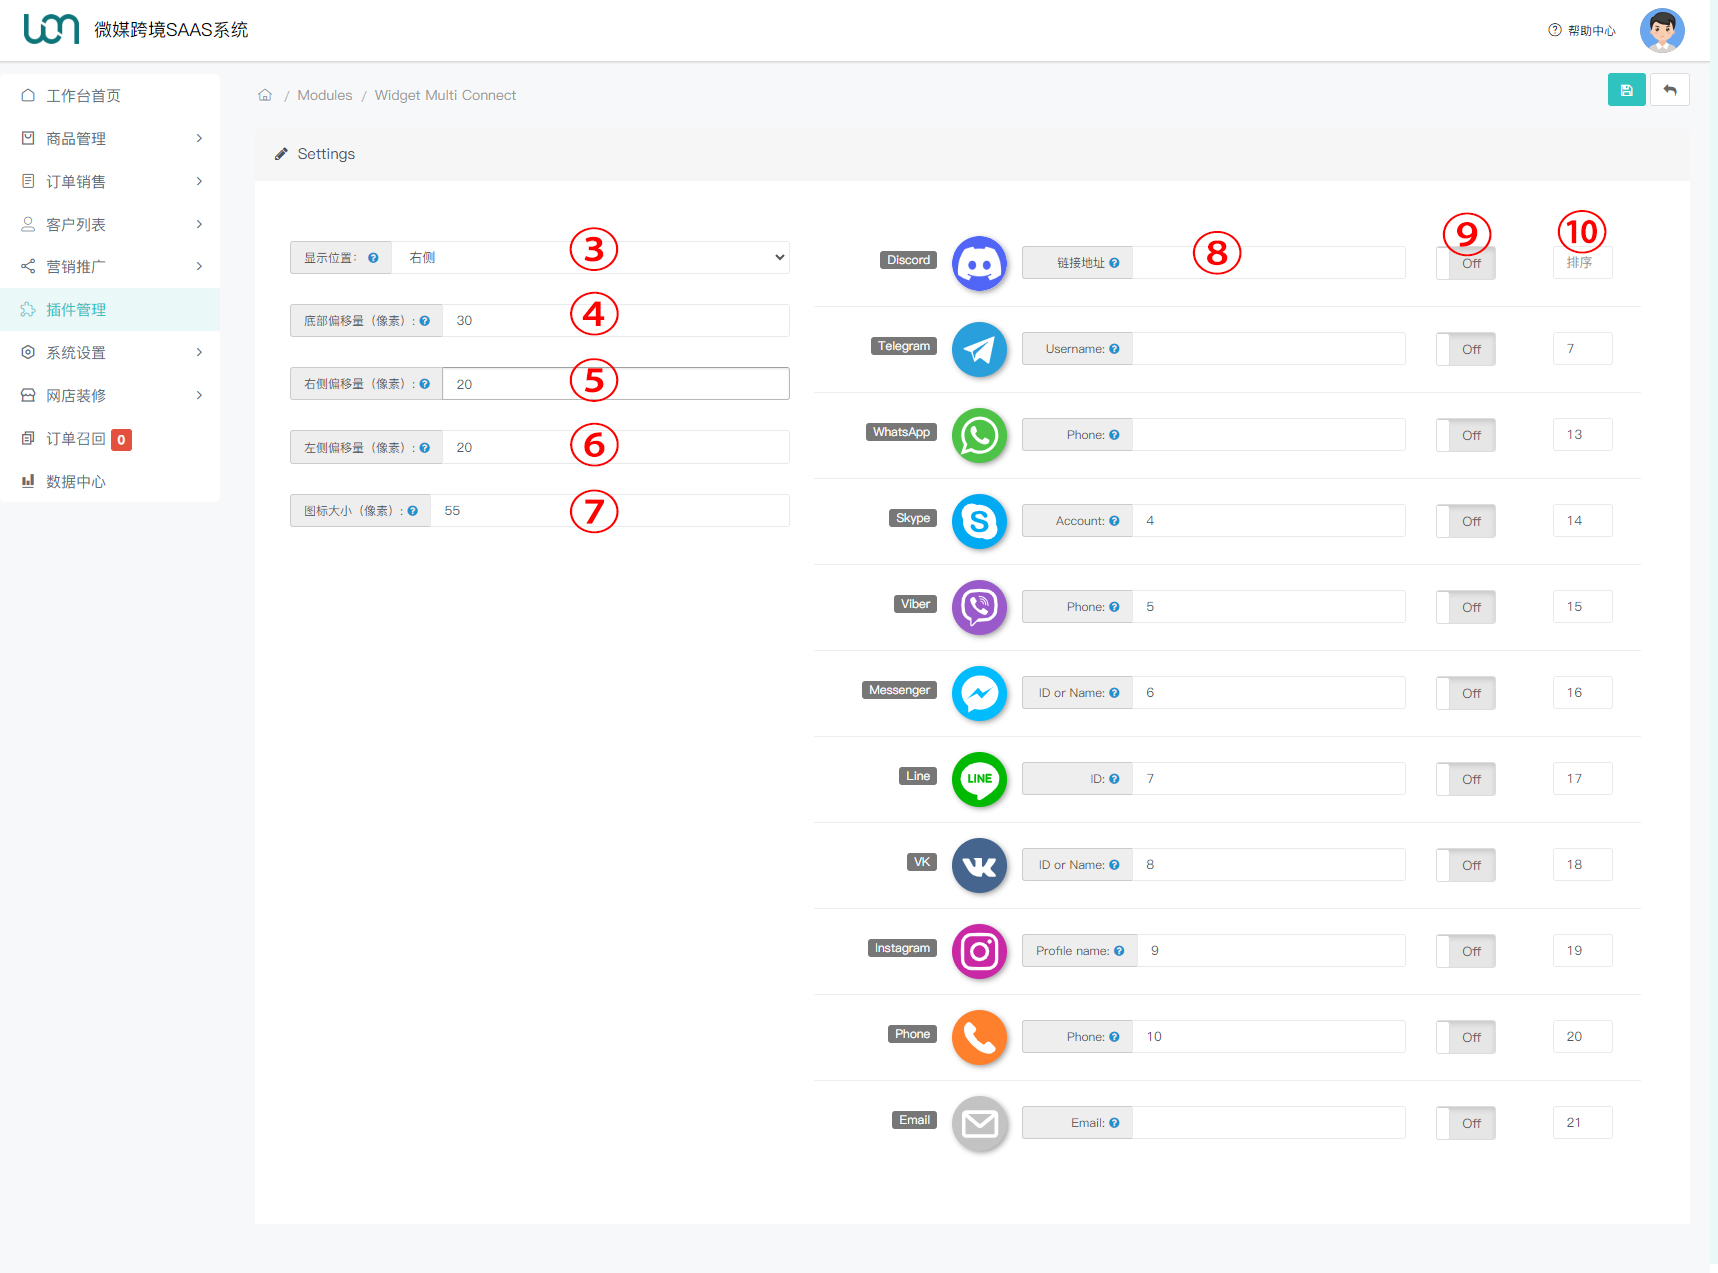Expand the 订单销售 sidebar menu

pyautogui.click(x=111, y=181)
